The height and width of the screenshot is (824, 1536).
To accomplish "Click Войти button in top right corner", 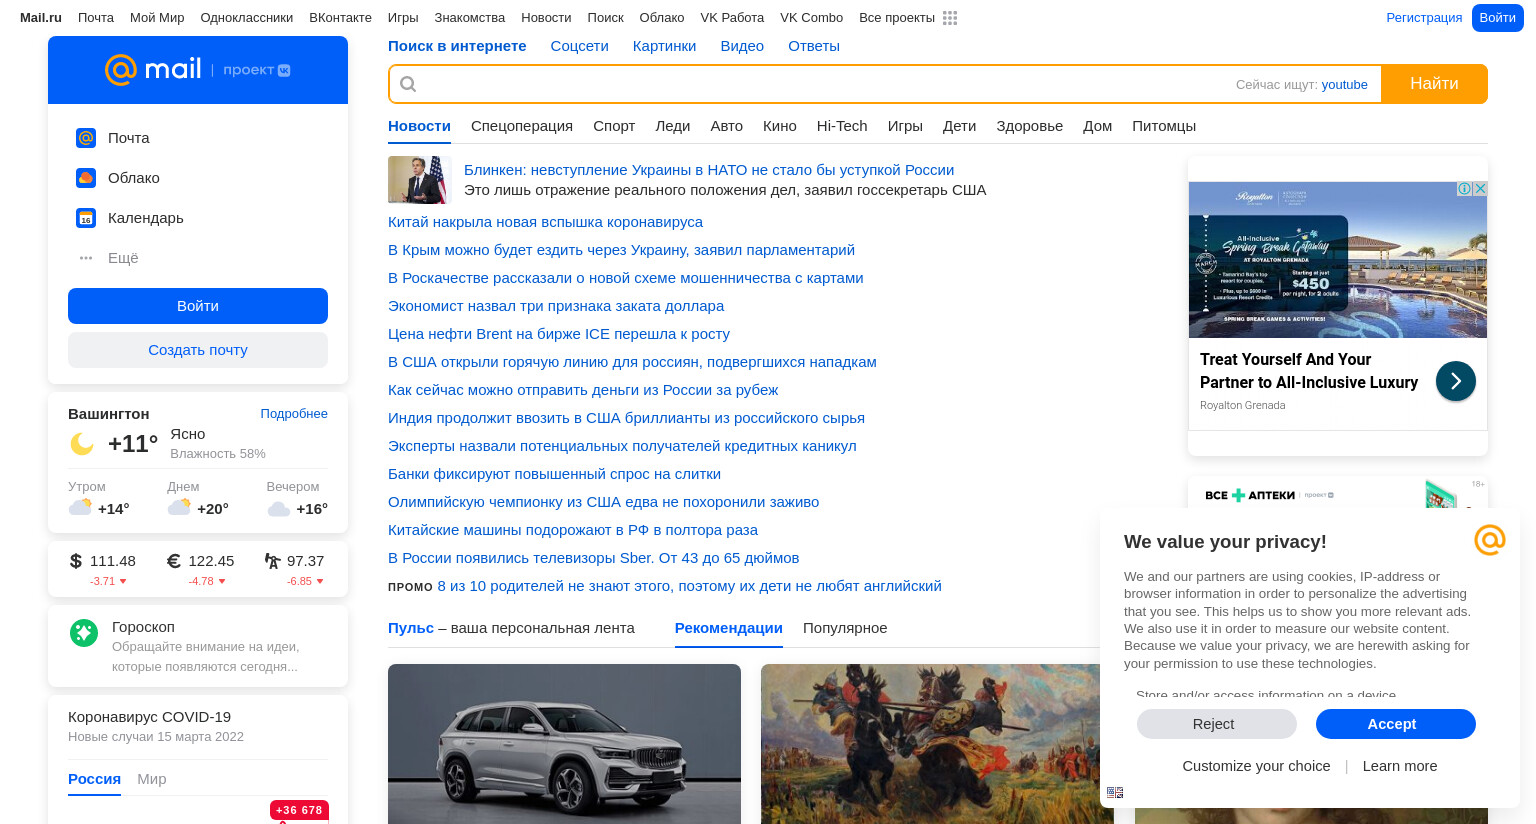I will tap(1497, 18).
